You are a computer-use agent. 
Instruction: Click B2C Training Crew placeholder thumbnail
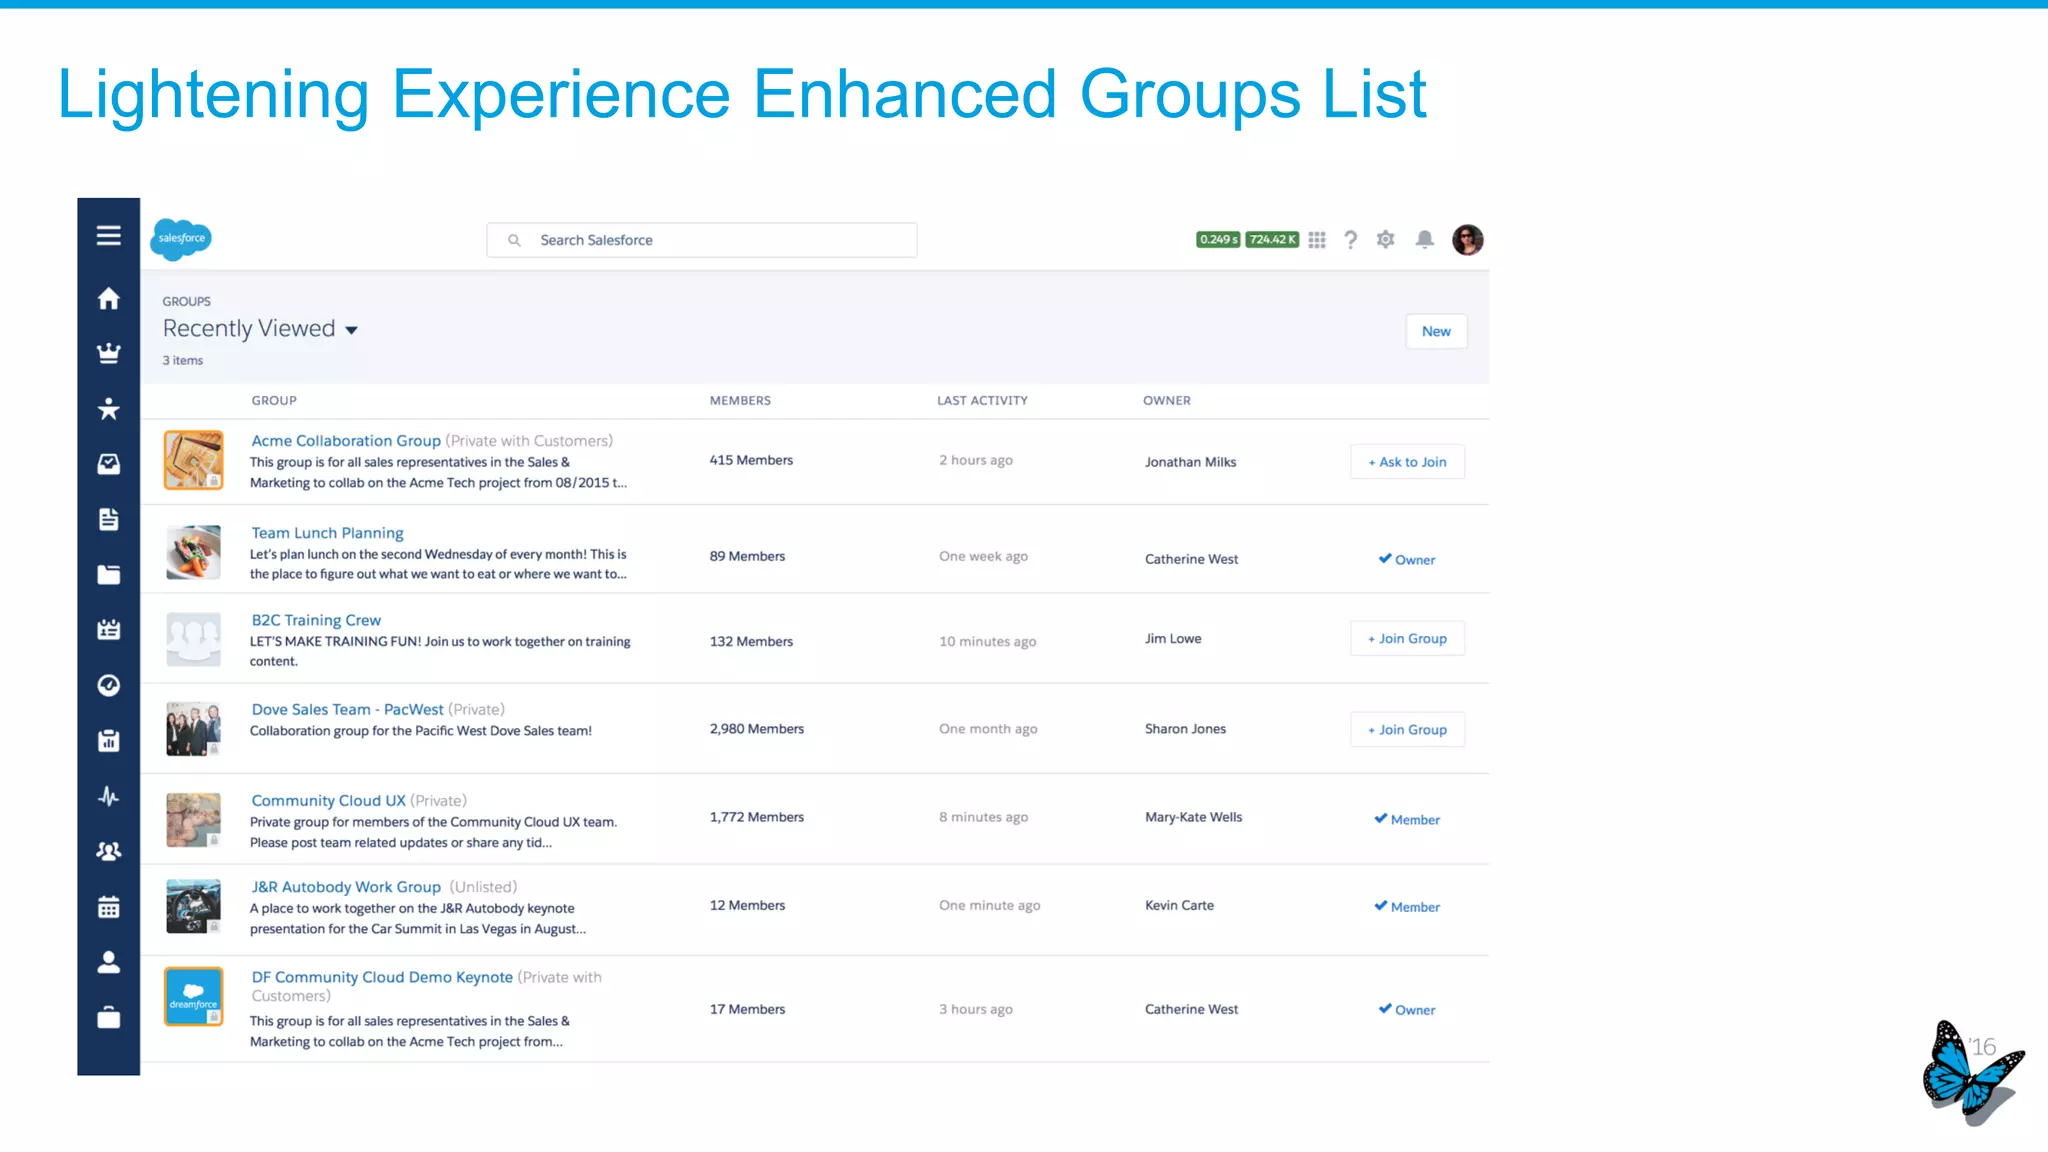pos(193,640)
